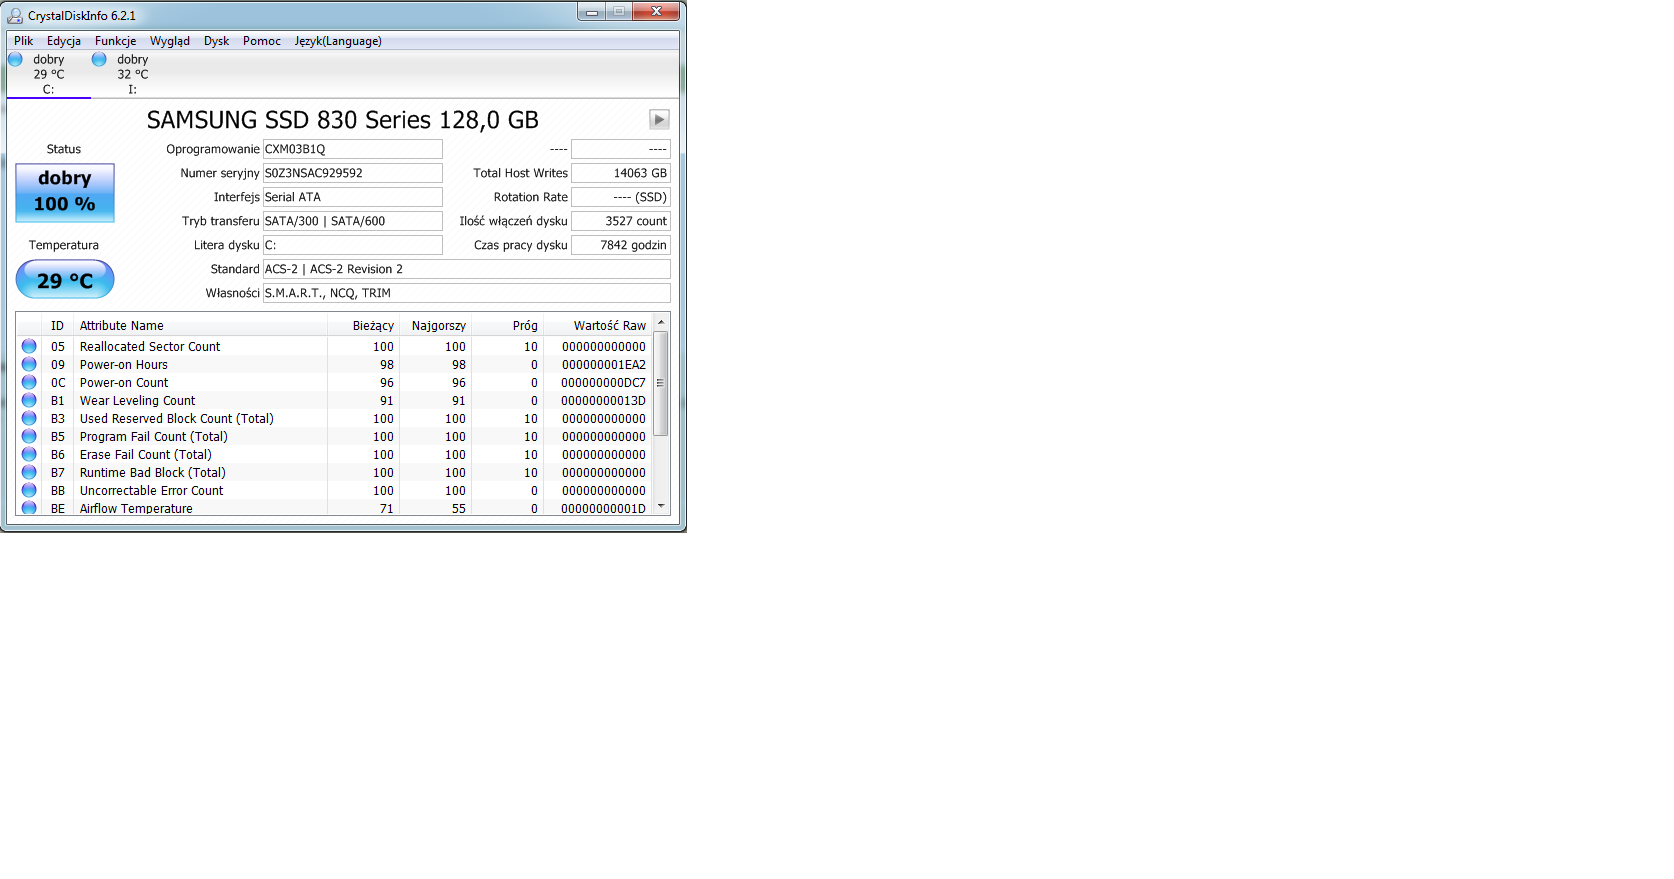Click the attribute list scroll down arrow
This screenshot has height=879, width=1674.
(661, 507)
